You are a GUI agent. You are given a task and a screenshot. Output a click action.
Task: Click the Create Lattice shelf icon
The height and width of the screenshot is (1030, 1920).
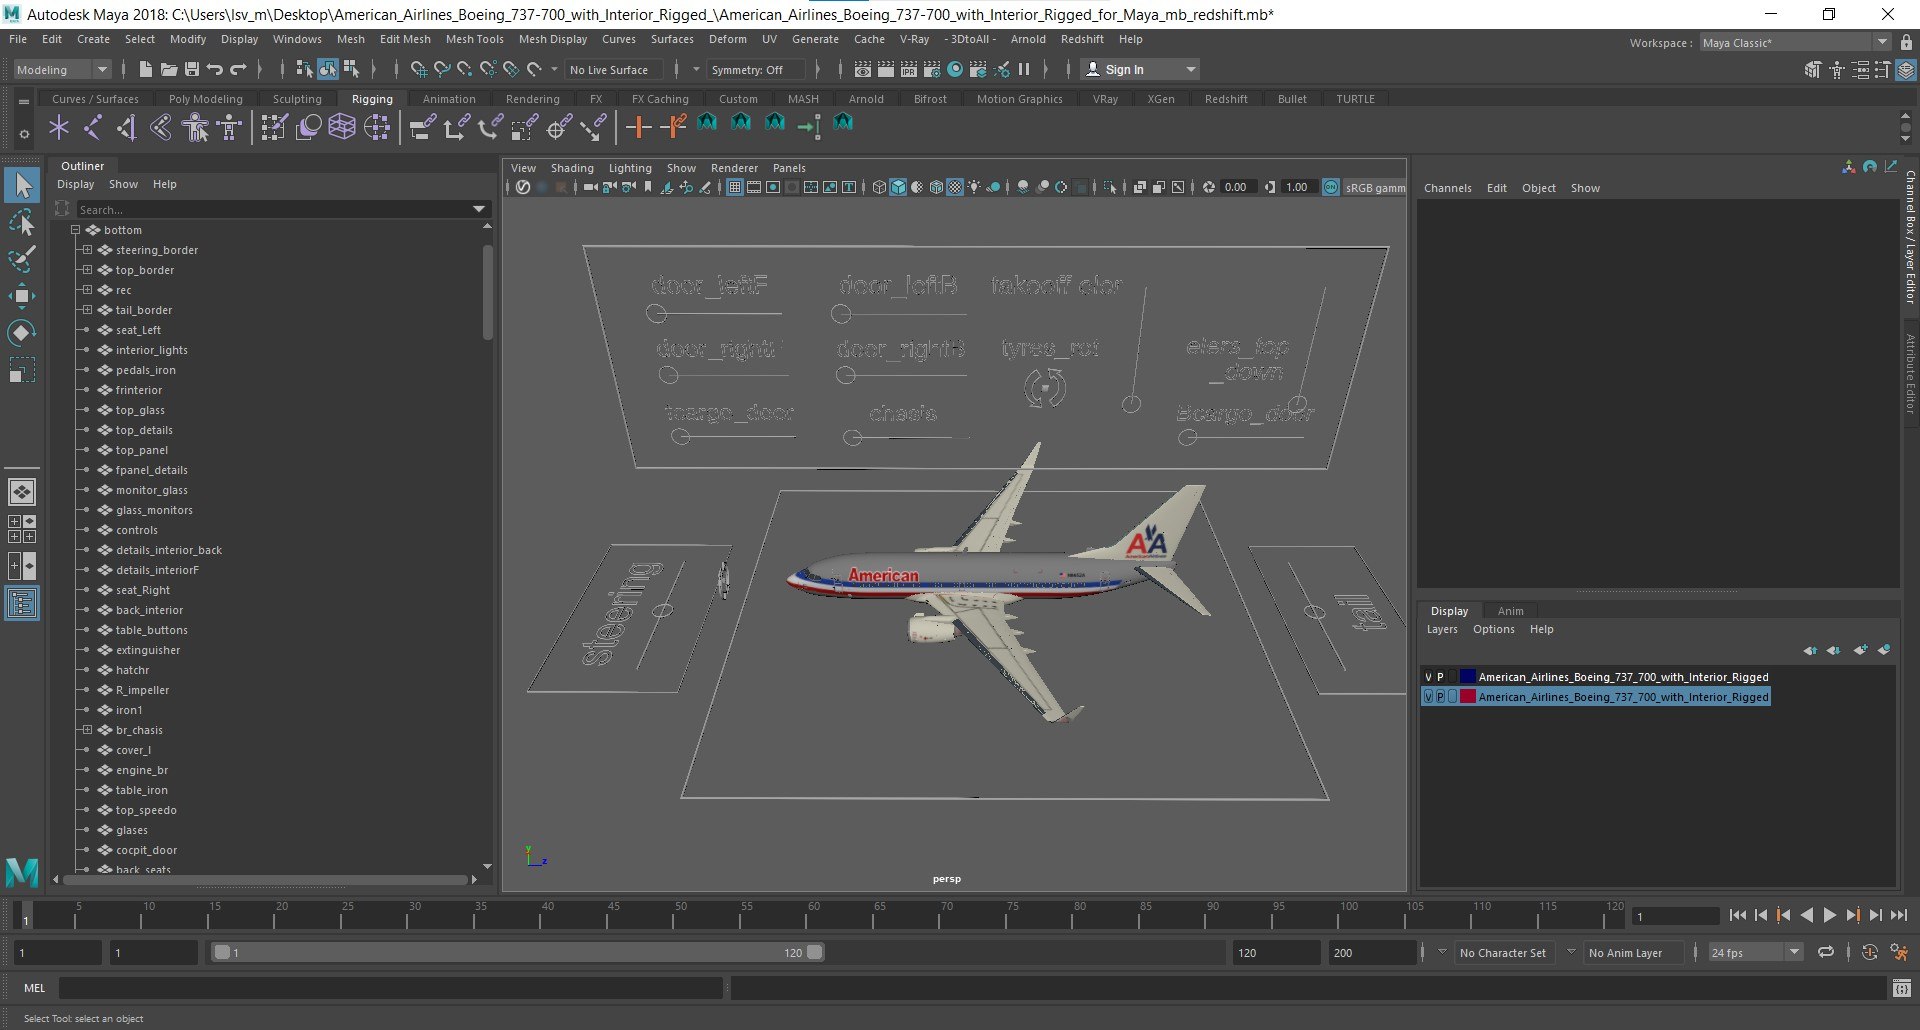point(342,127)
